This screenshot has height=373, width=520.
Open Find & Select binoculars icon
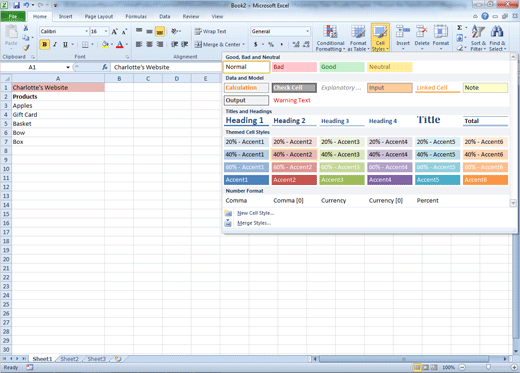tap(497, 32)
